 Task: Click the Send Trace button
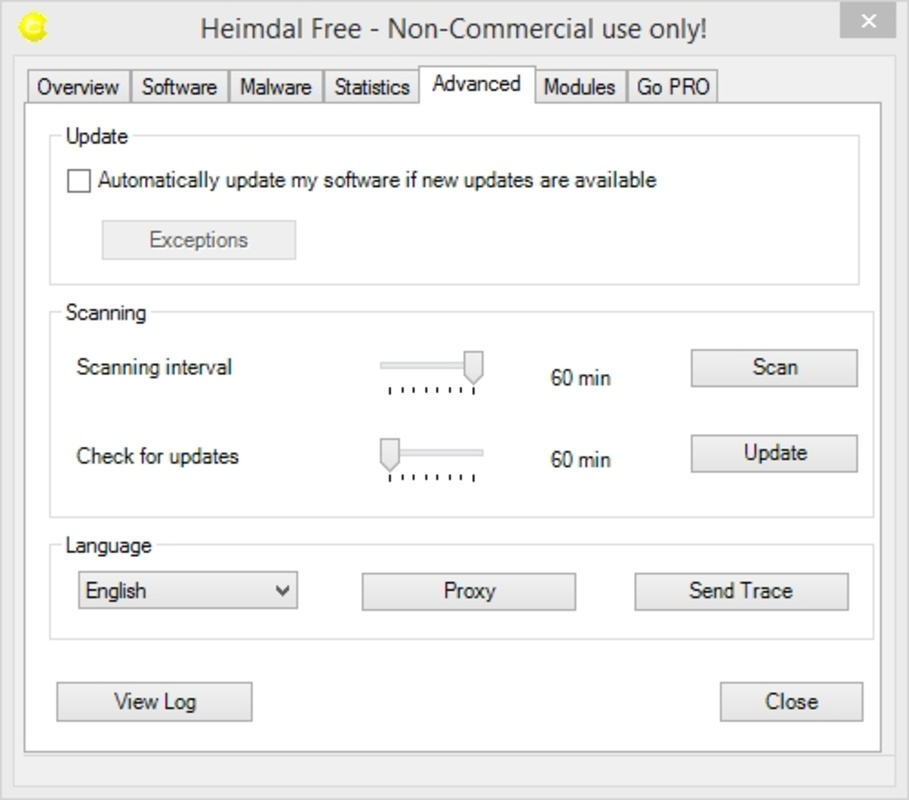(741, 591)
